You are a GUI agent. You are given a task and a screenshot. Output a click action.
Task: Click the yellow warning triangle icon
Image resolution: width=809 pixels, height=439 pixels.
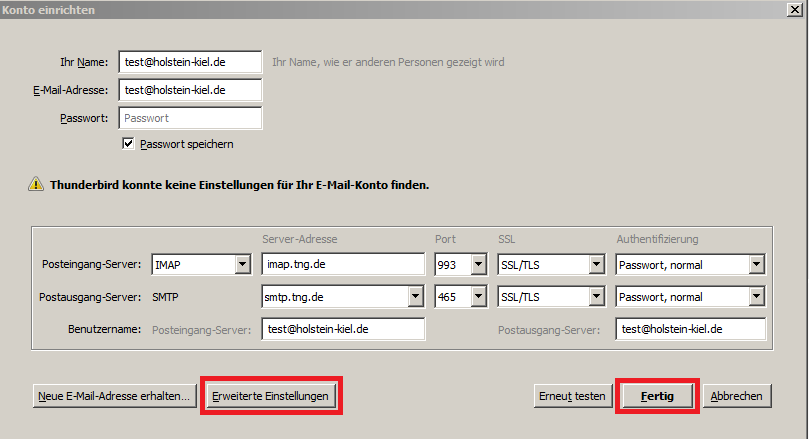(36, 184)
